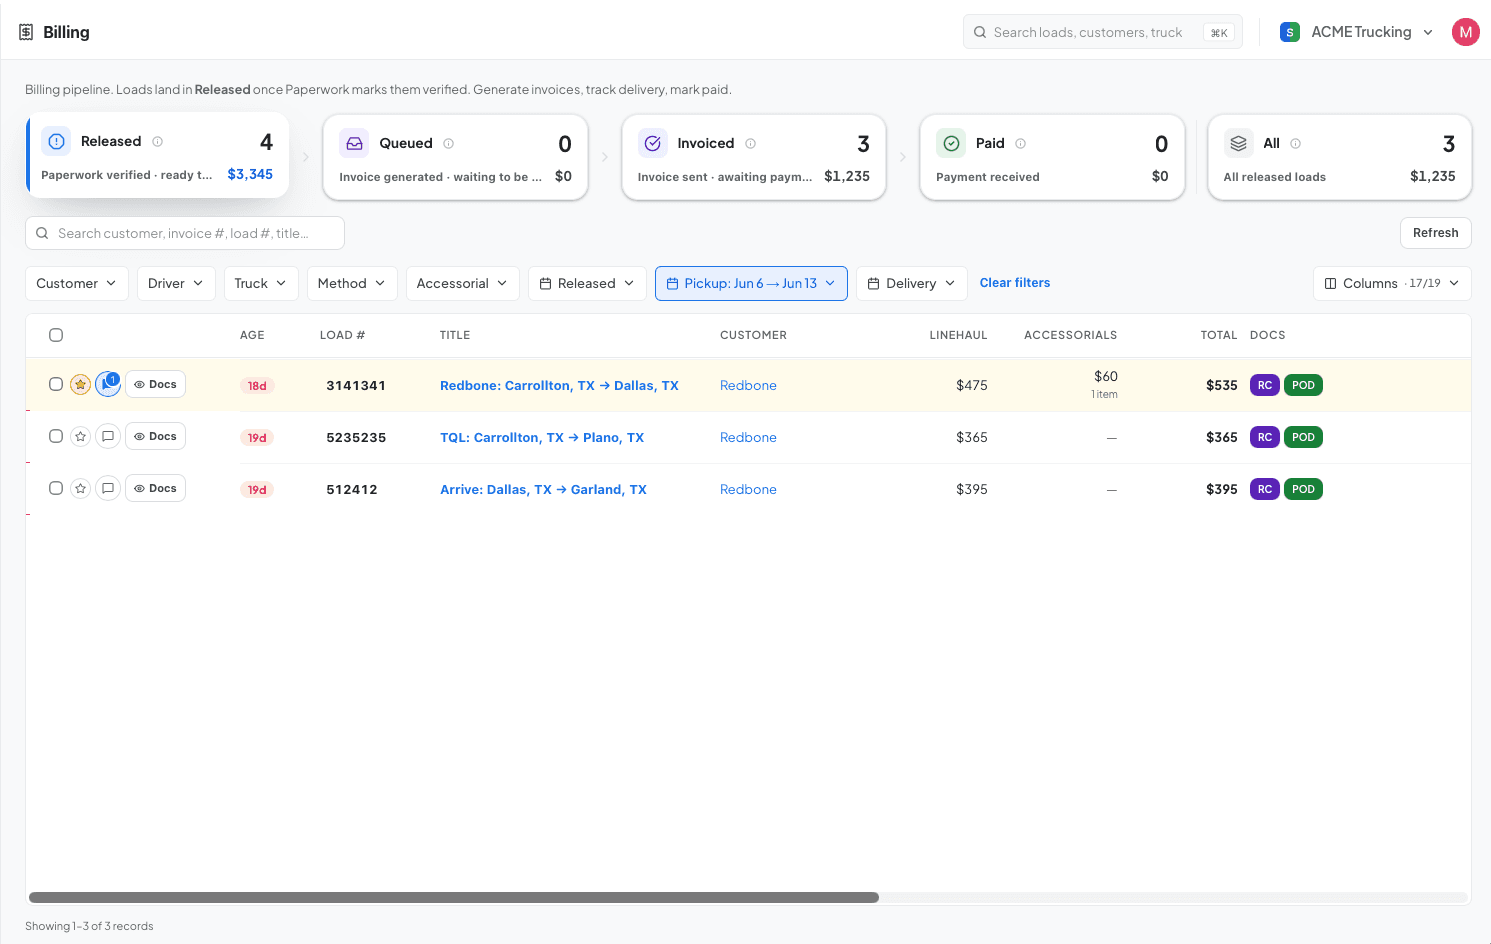Star load 5235235 row

point(81,436)
